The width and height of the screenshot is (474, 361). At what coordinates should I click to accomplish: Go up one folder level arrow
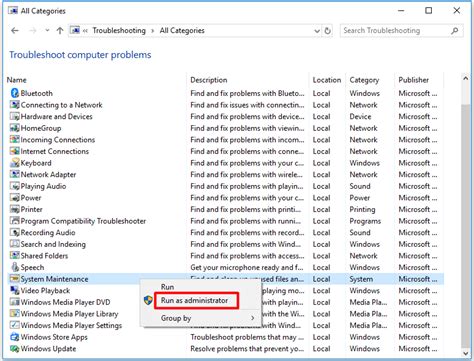coord(60,31)
